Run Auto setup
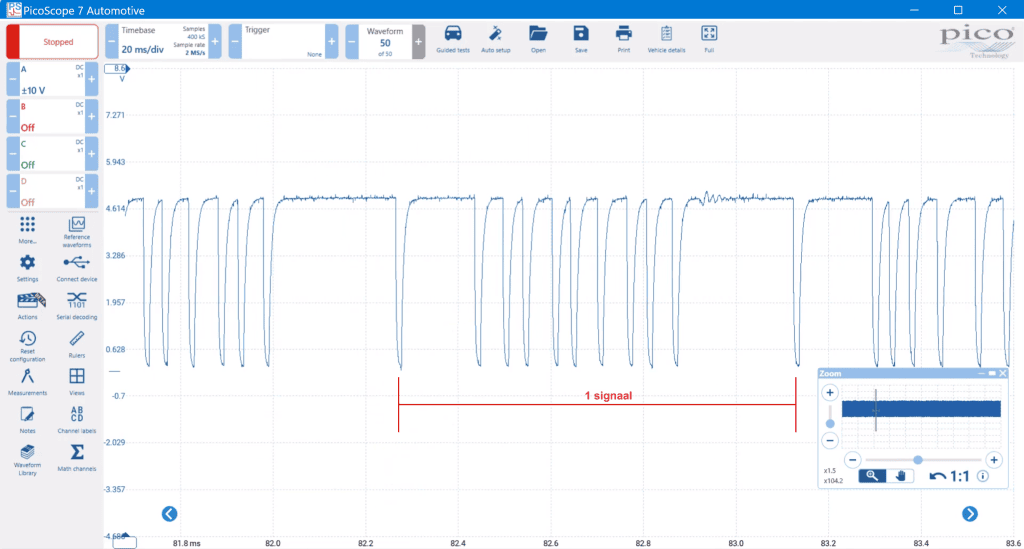Screen dimensions: 1024x549 [495, 37]
